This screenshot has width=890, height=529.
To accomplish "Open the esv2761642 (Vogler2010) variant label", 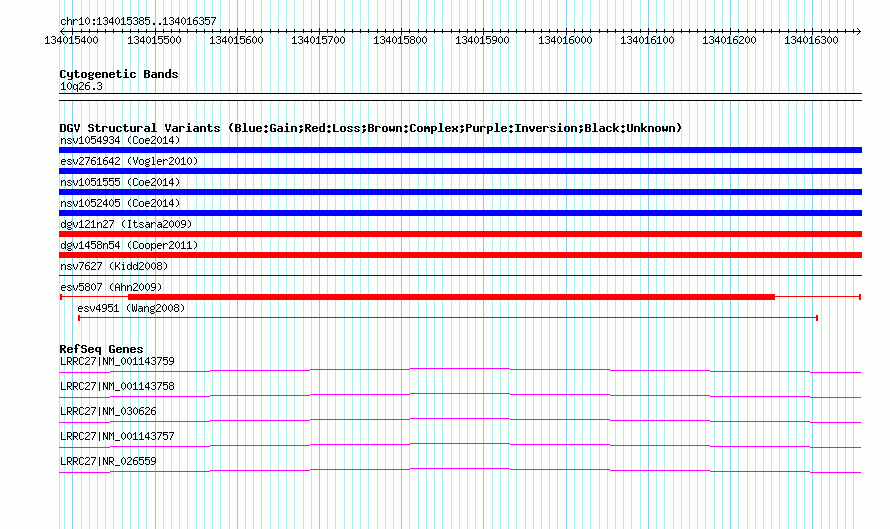I will pos(129,161).
